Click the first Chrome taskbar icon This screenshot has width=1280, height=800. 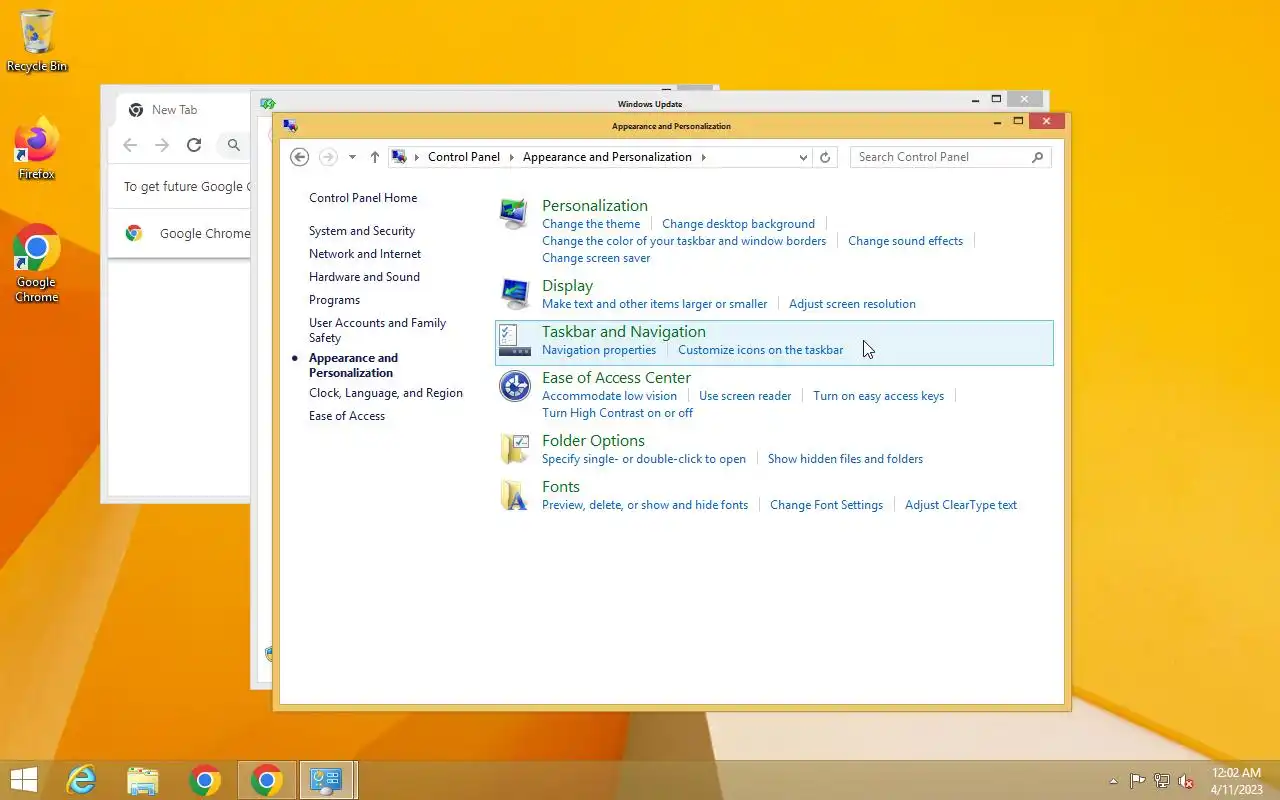click(x=205, y=780)
